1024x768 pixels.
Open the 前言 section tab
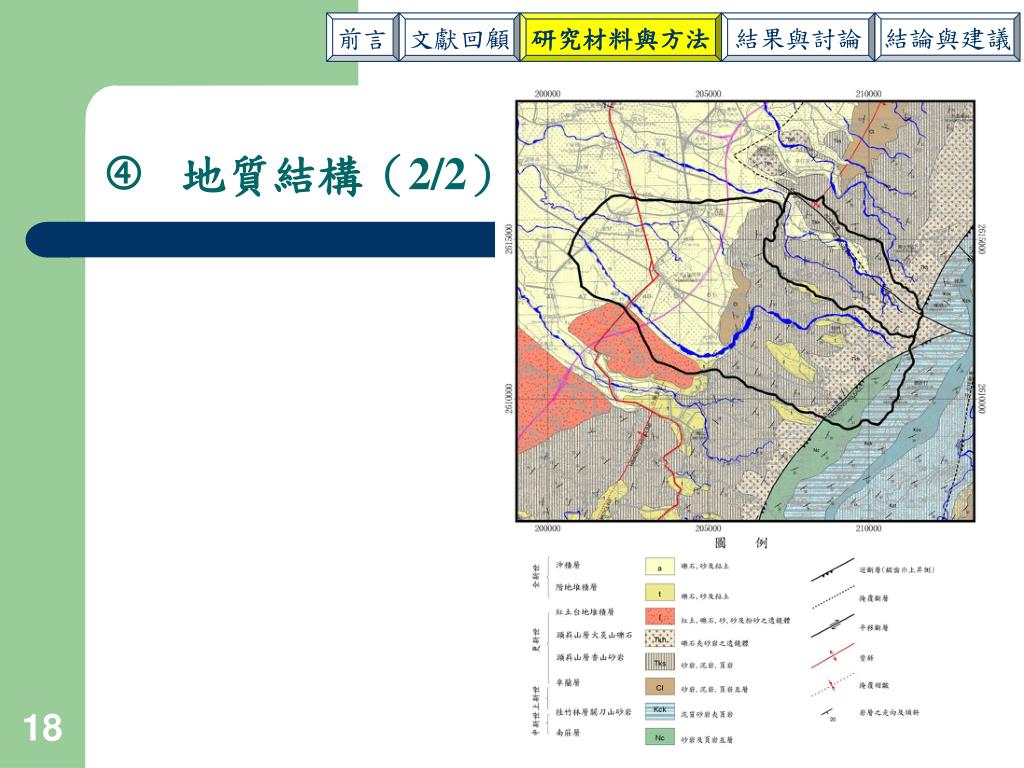(362, 39)
